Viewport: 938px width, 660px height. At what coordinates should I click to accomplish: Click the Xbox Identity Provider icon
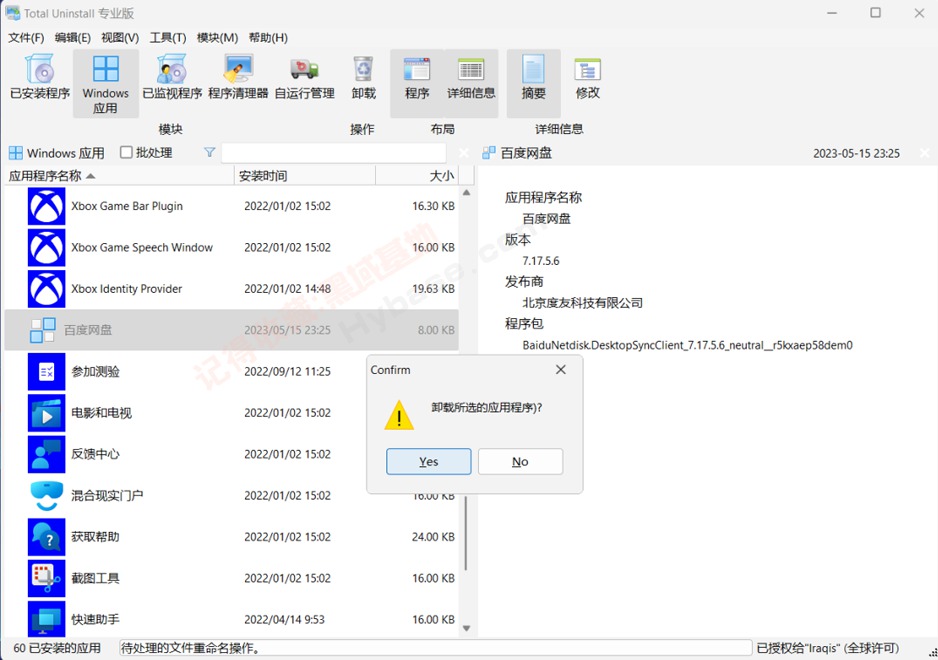(47, 288)
